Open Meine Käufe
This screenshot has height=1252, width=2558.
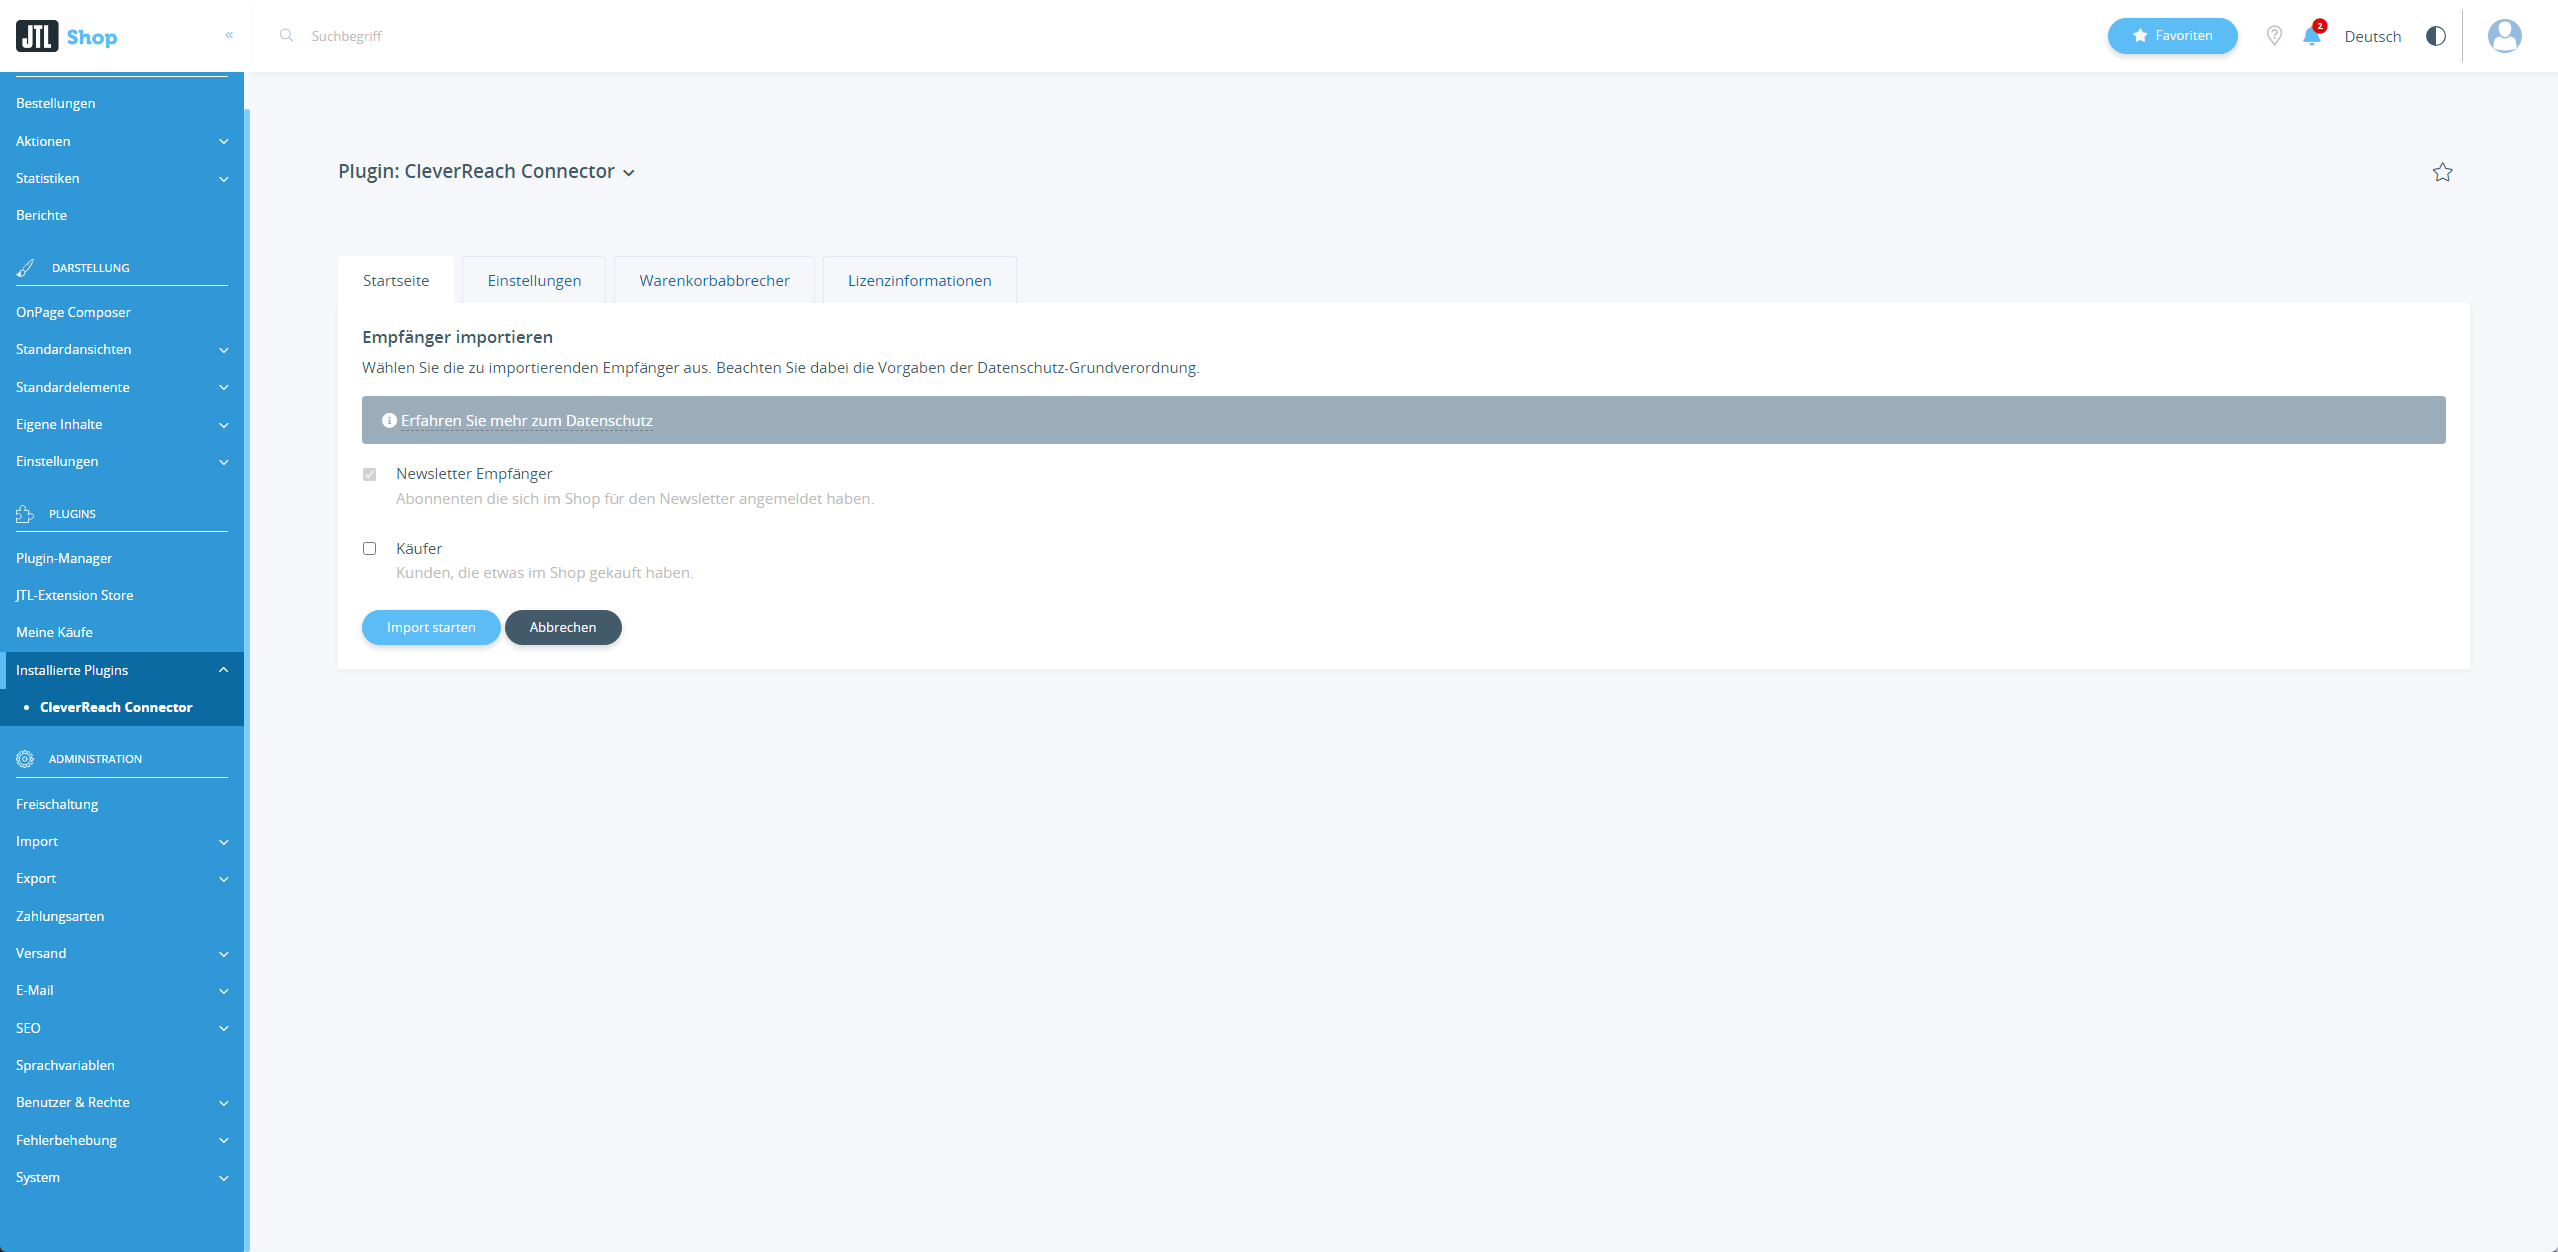pyautogui.click(x=54, y=632)
